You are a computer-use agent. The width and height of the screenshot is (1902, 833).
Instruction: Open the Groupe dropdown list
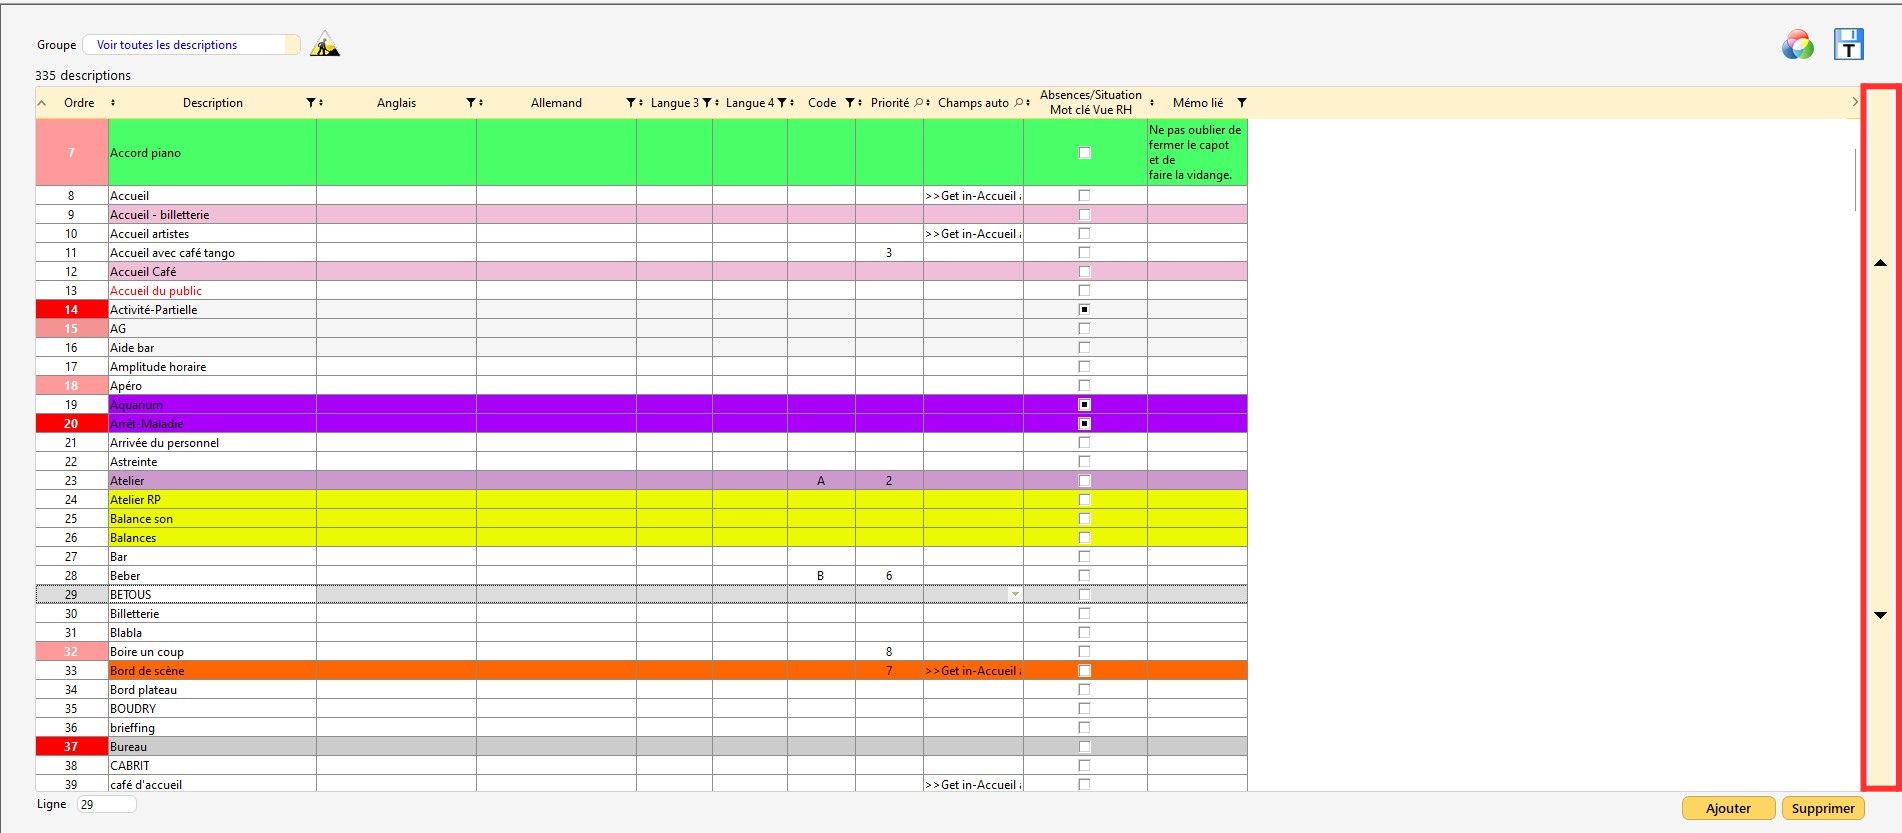click(x=191, y=45)
